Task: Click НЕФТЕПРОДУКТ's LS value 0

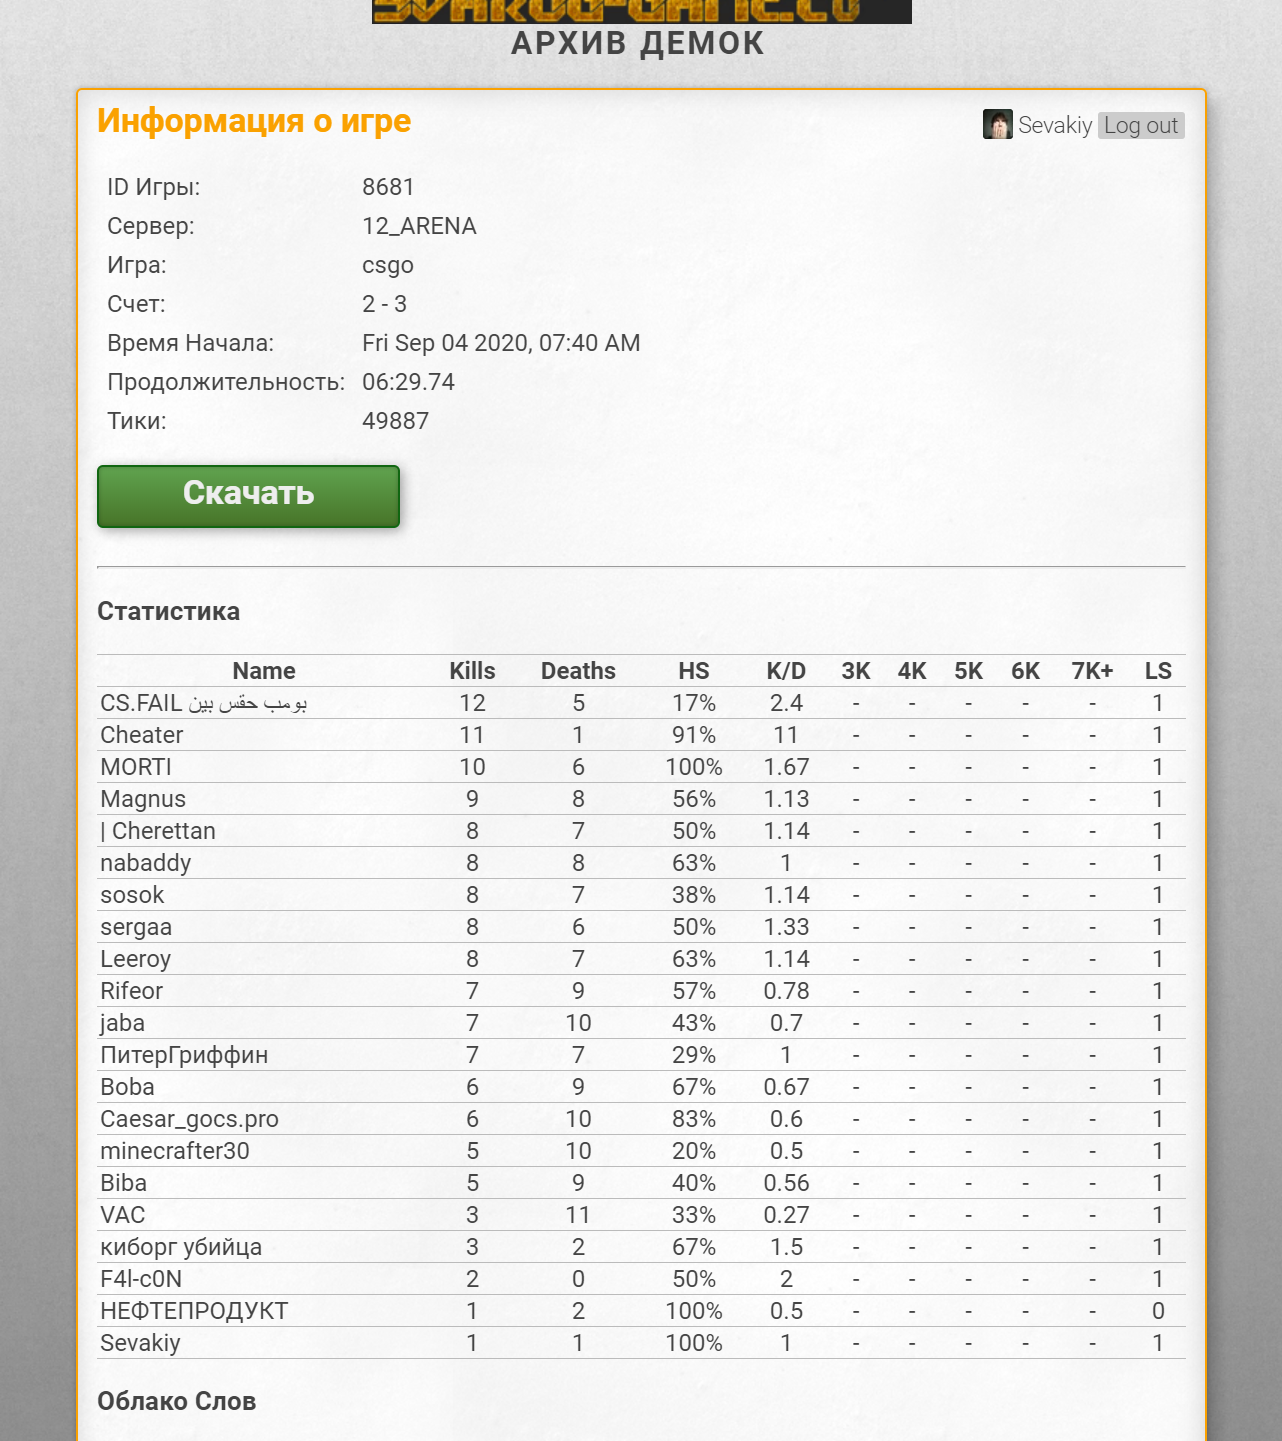Action: coord(1158,1311)
